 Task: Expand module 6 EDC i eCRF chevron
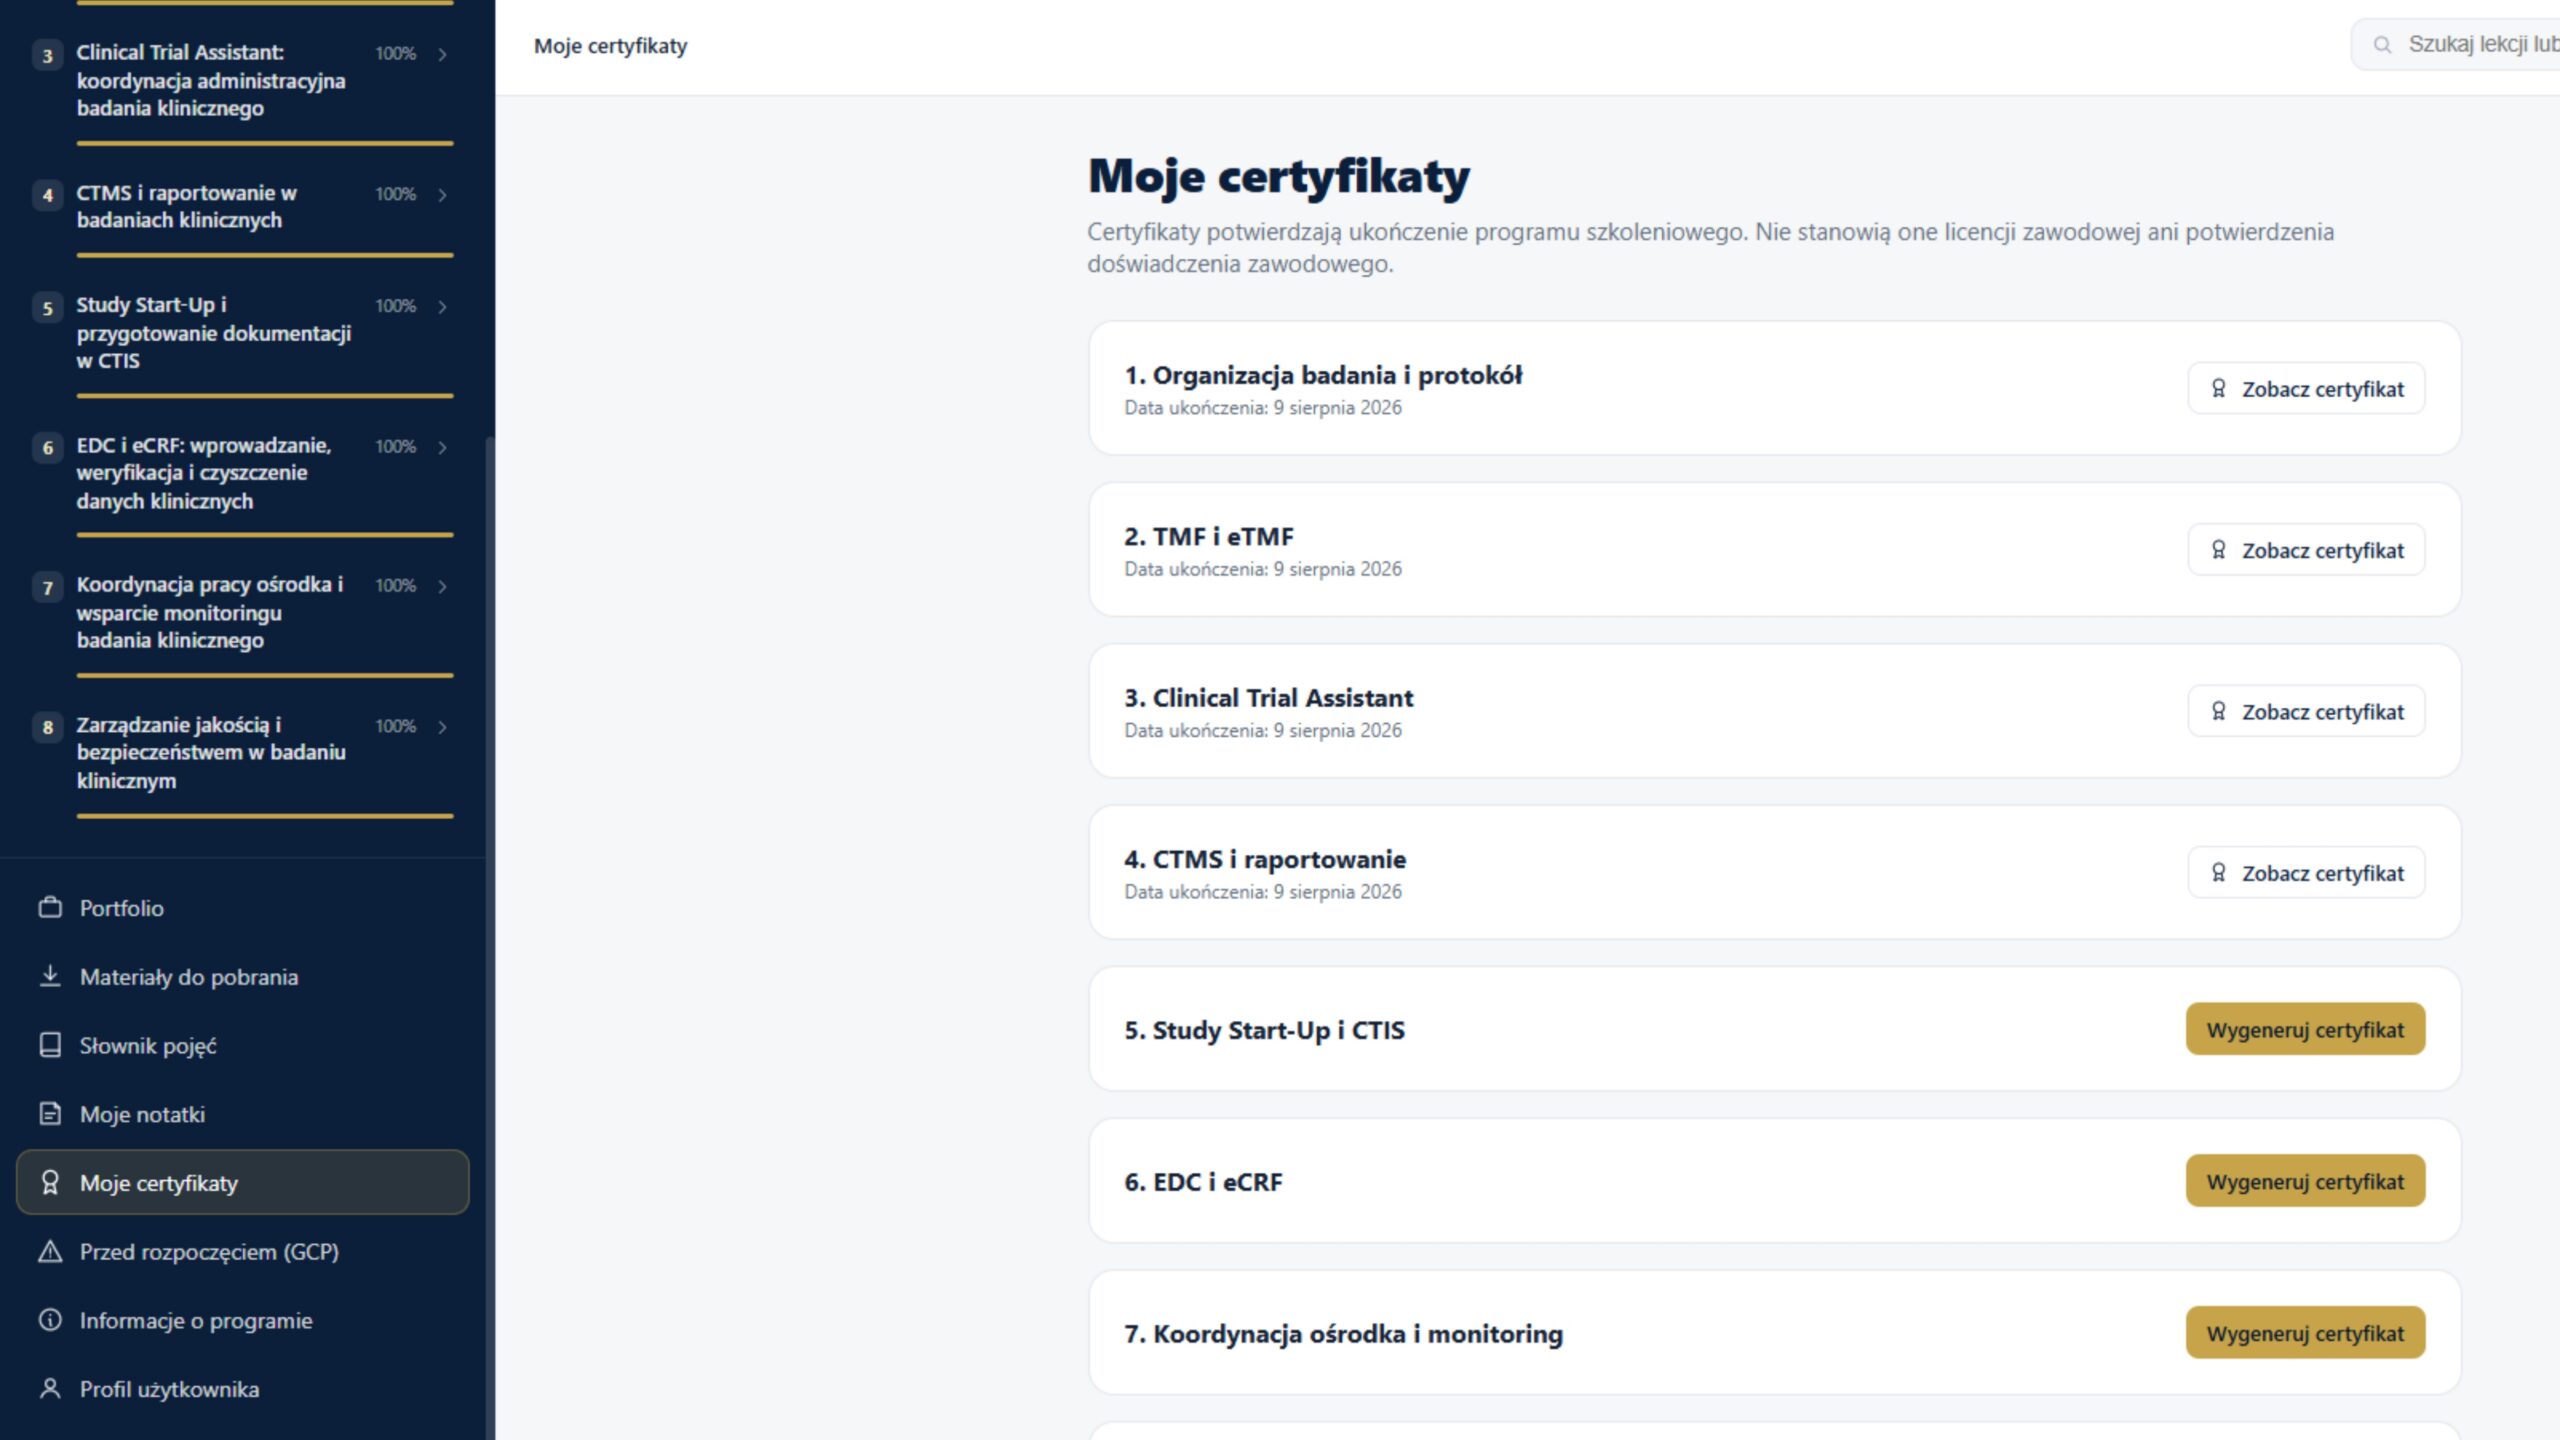tap(442, 447)
